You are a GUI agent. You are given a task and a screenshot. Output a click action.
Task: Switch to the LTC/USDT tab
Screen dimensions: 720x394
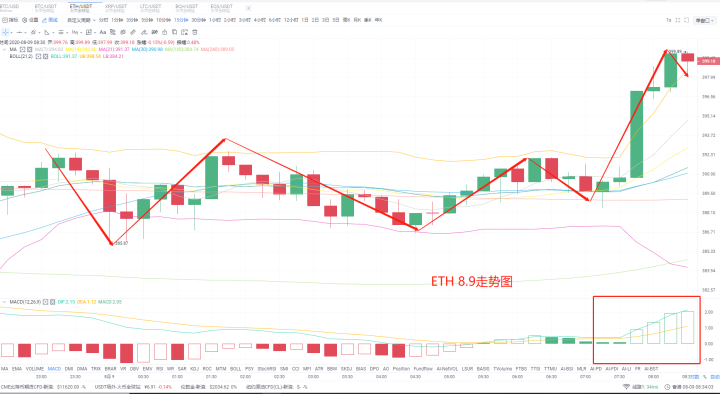pyautogui.click(x=151, y=8)
